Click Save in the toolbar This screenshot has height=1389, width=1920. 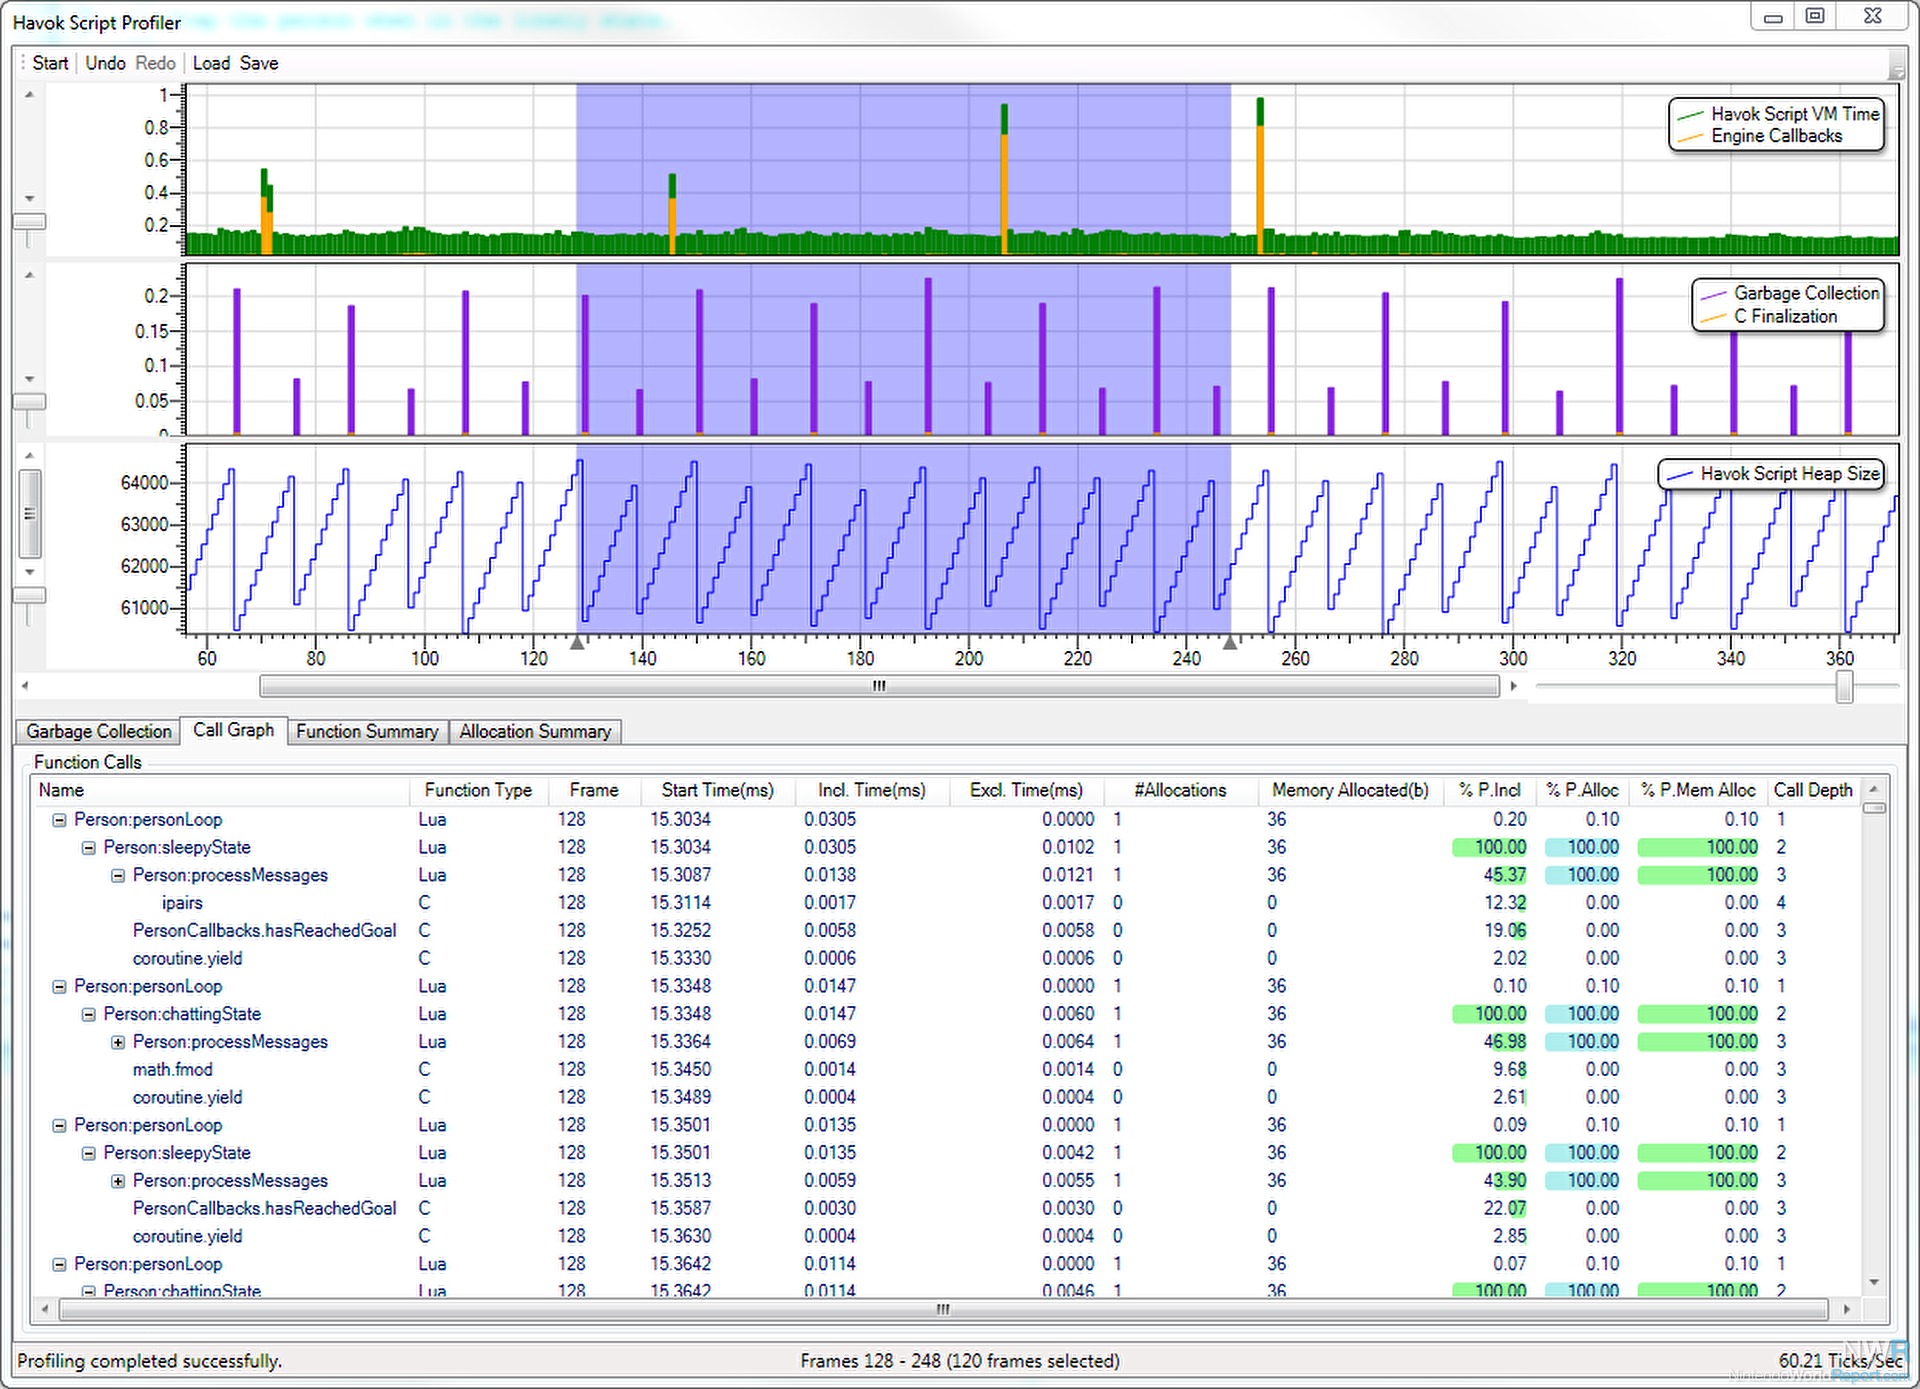click(x=259, y=63)
